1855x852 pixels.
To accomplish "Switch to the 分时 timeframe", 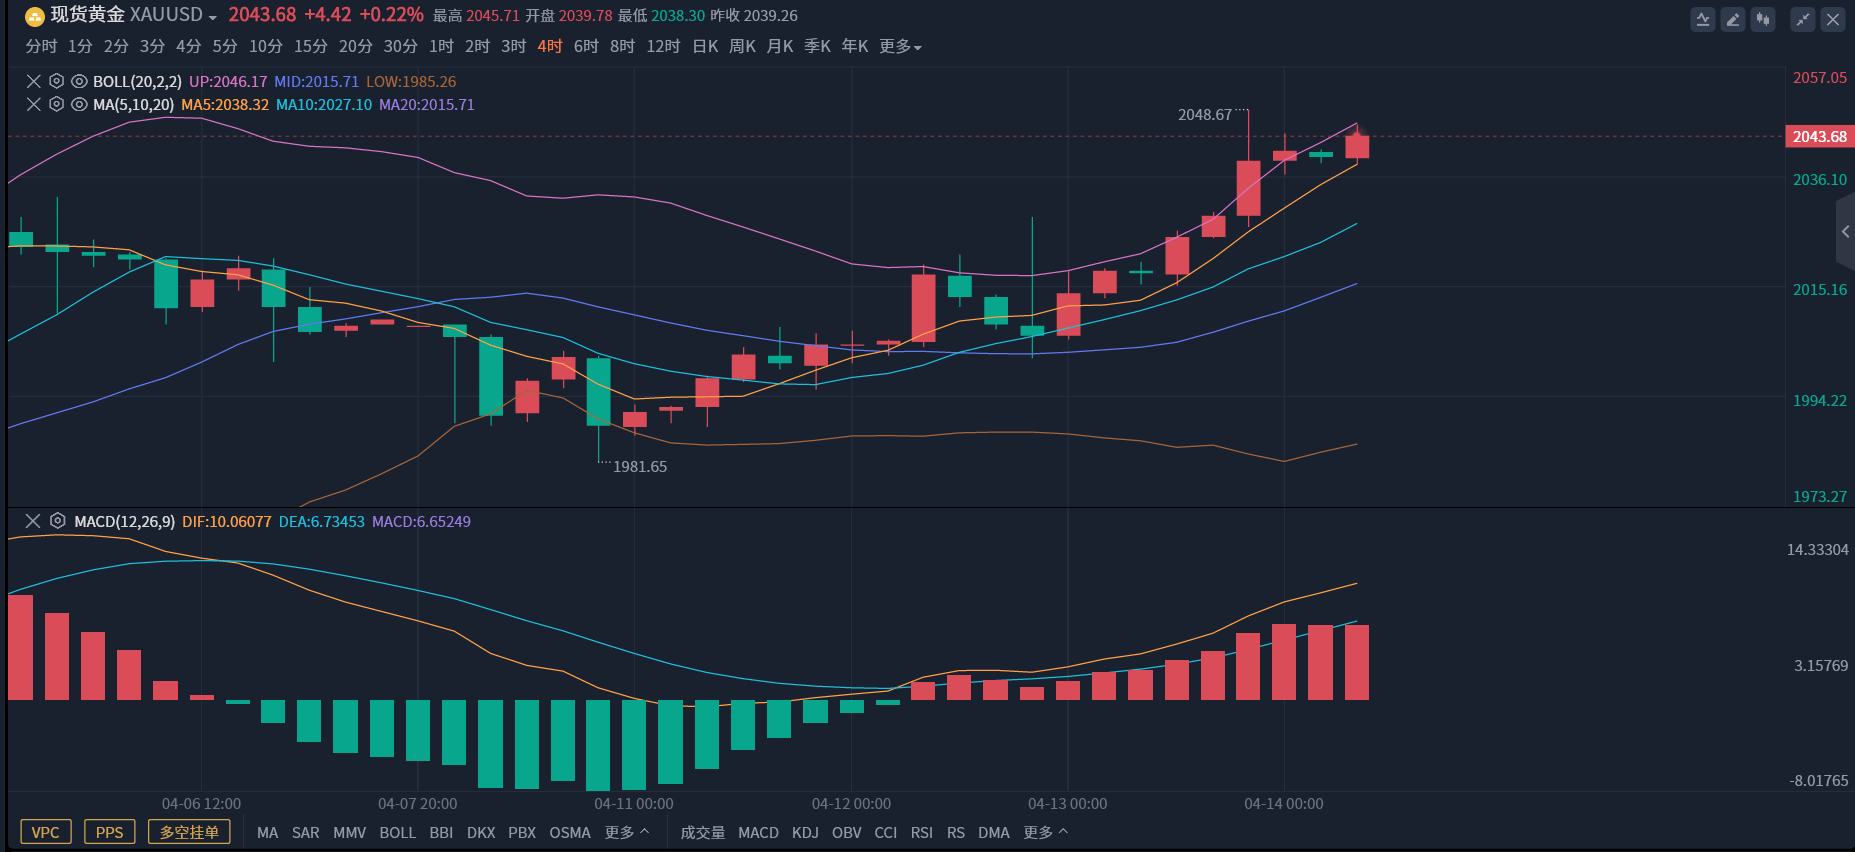I will (41, 46).
